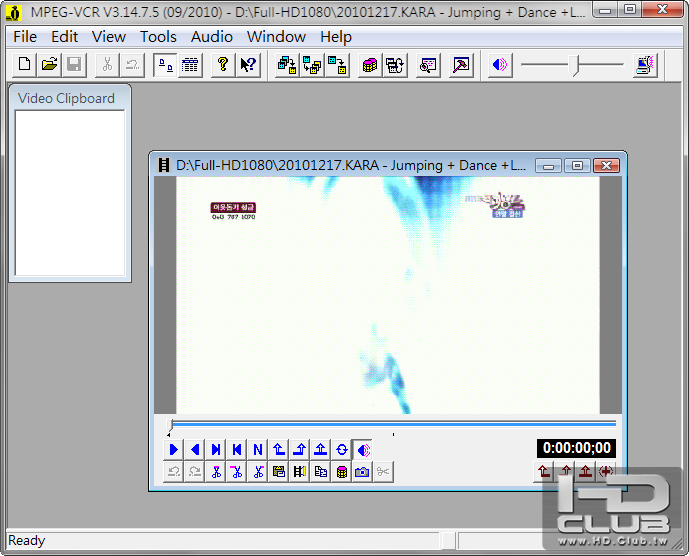689x556 pixels.
Task: Open the Edit menu
Action: click(65, 37)
